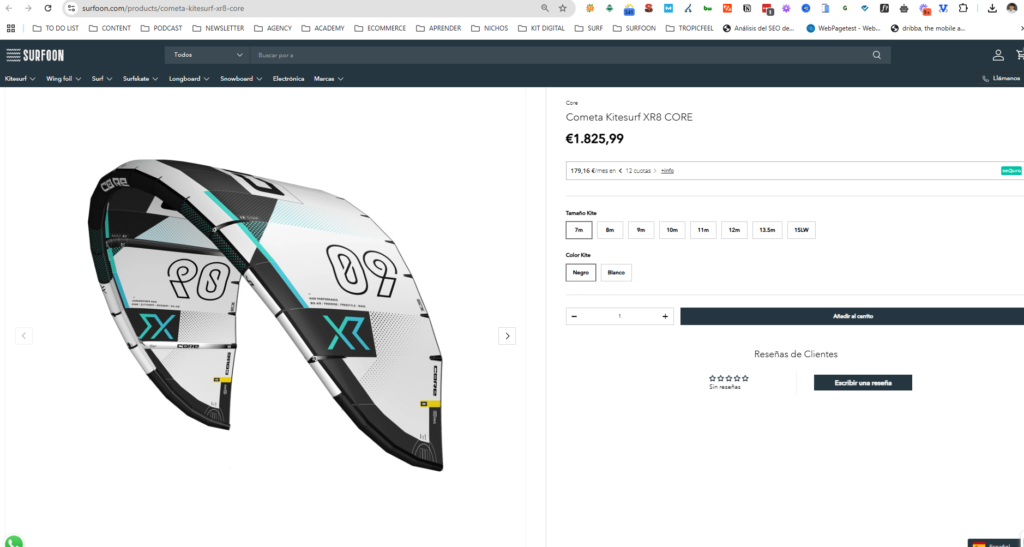Image resolution: width=1024 pixels, height=547 pixels.
Task: Click Escribir una reseña button
Action: [x=862, y=383]
